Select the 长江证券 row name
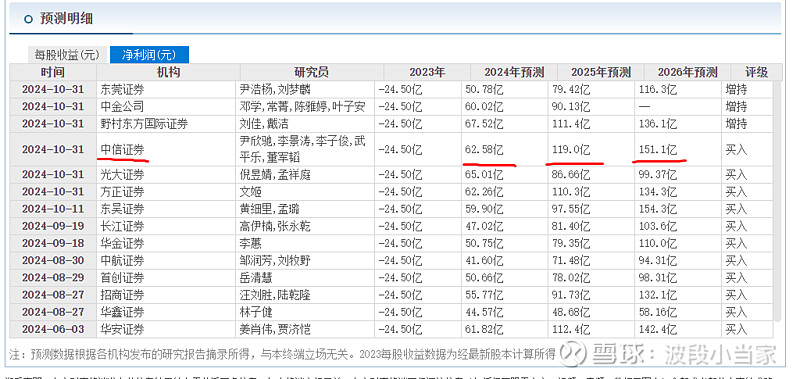This screenshot has width=800, height=379. coord(122,226)
